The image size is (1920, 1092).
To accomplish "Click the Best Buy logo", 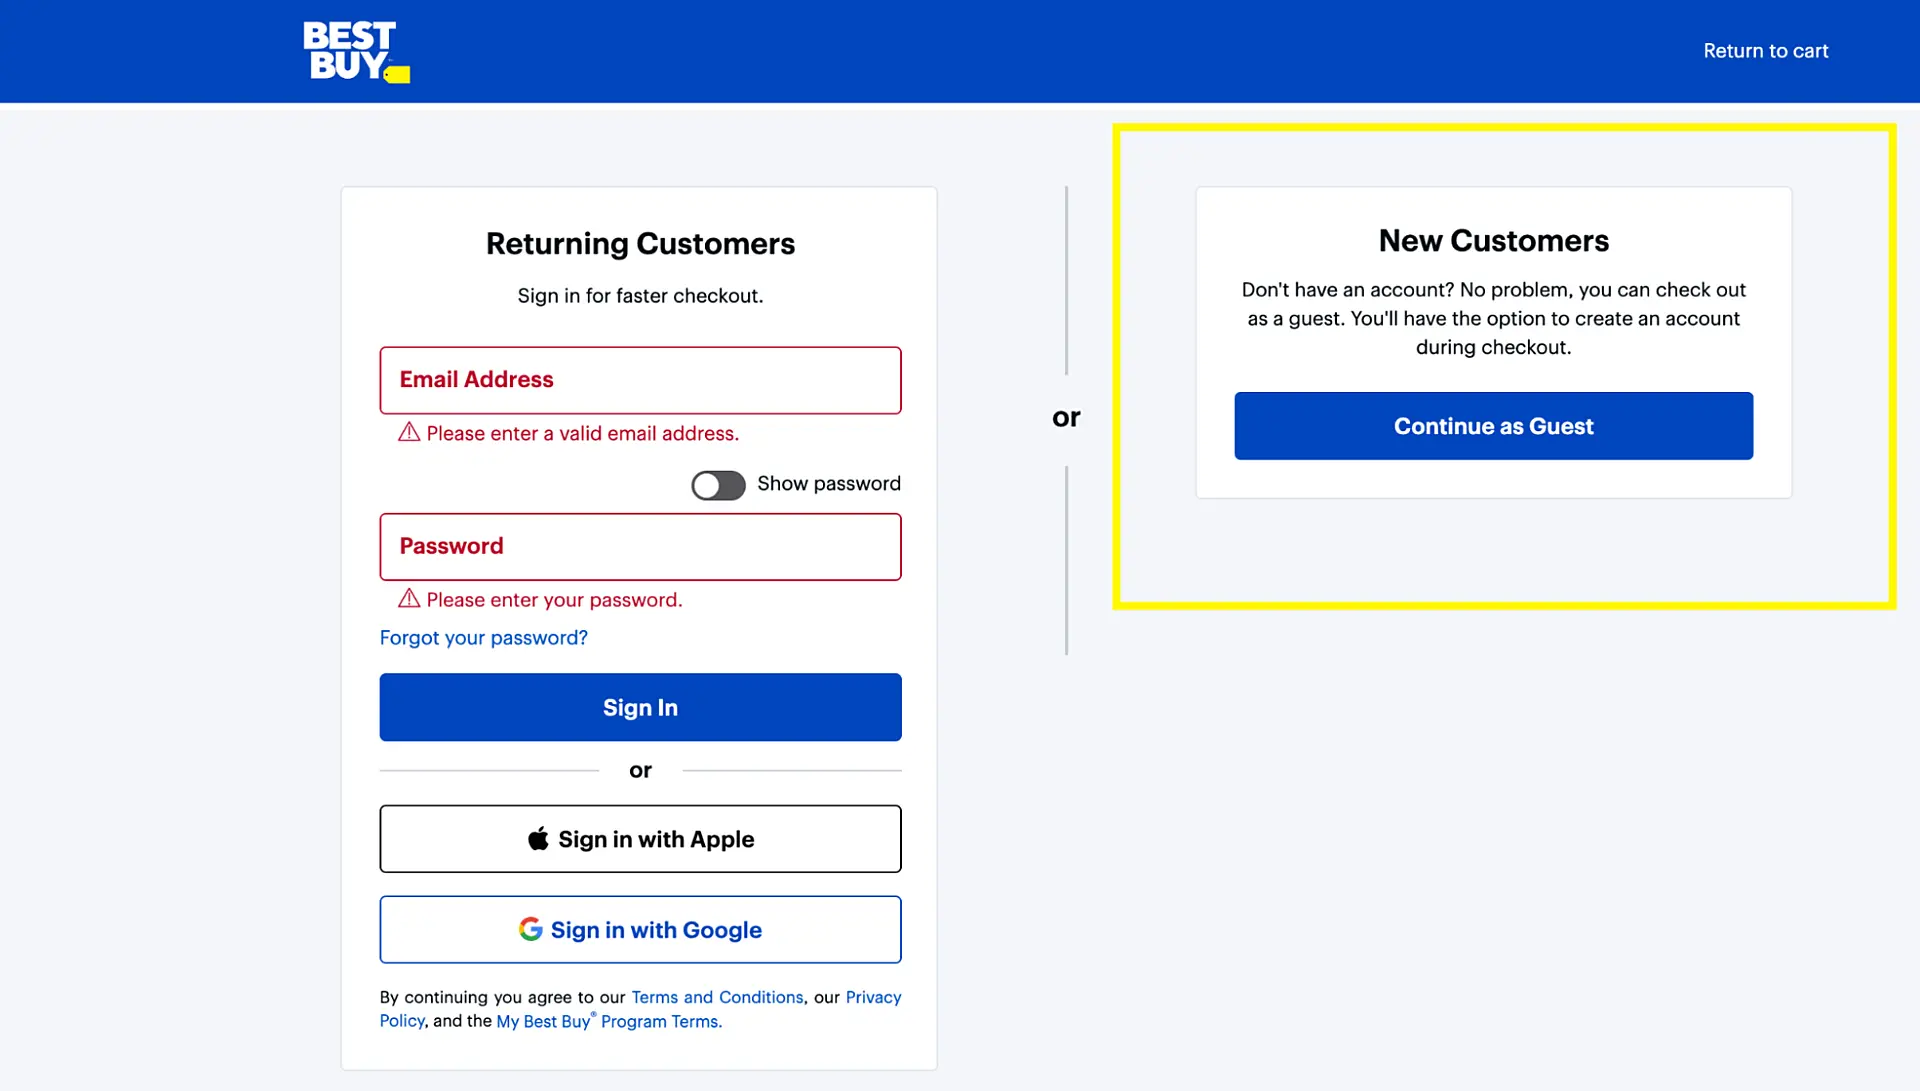I will tap(355, 50).
